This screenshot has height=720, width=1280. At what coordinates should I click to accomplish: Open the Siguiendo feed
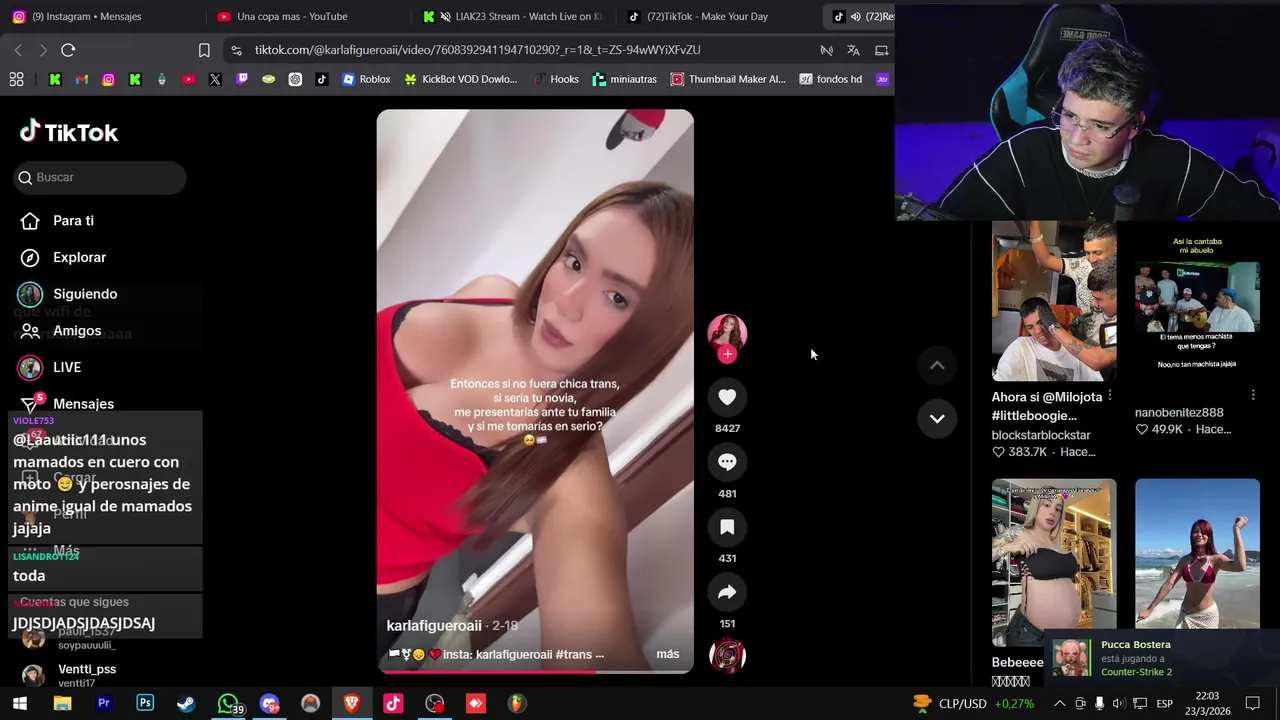[85, 294]
